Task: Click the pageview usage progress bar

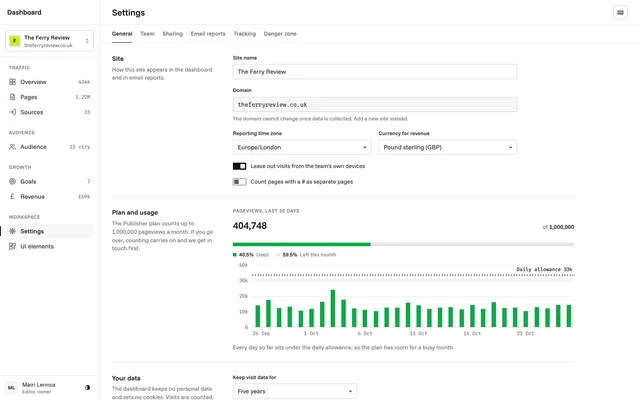Action: tap(403, 244)
